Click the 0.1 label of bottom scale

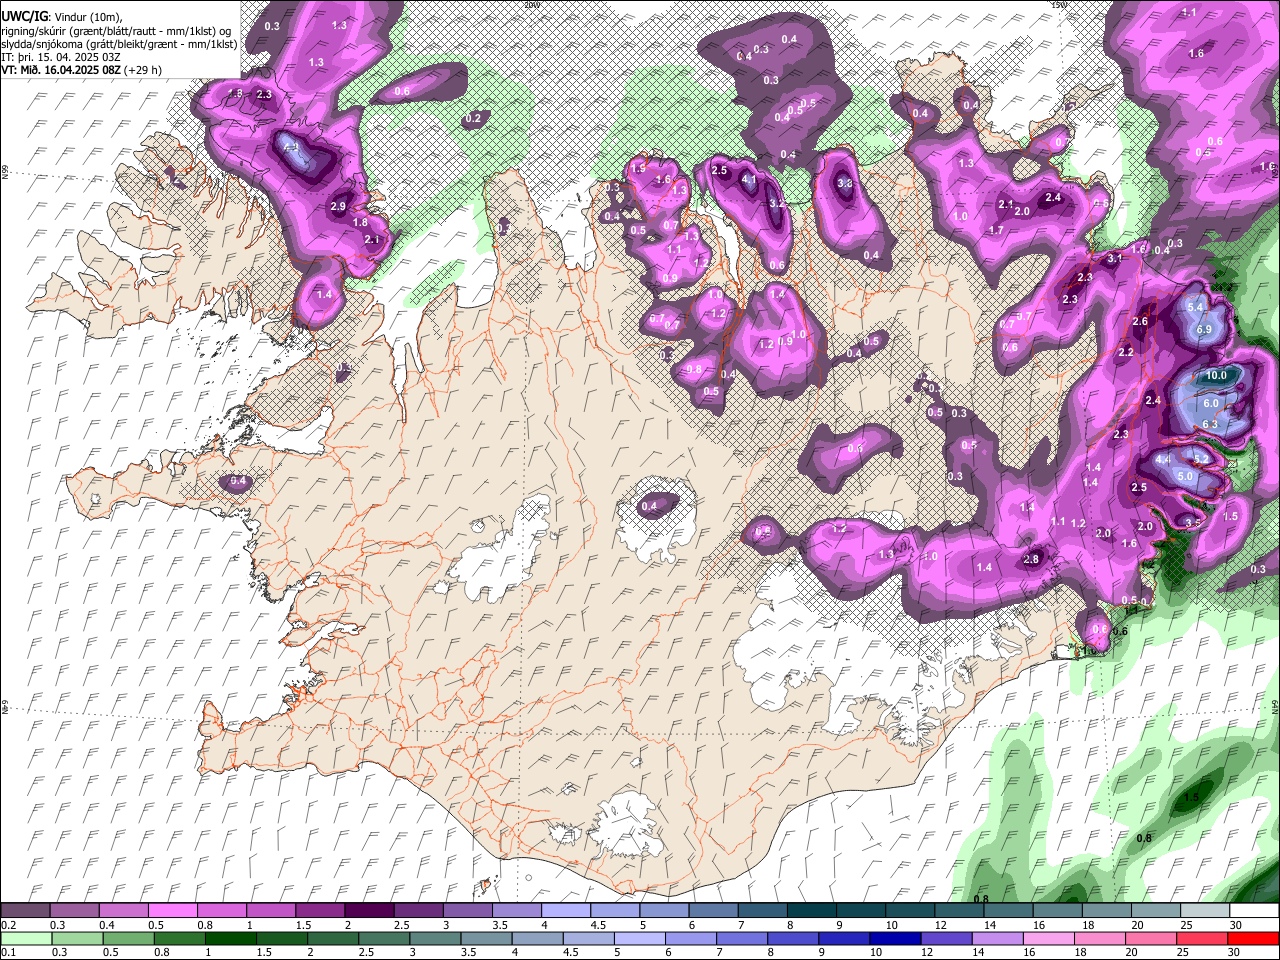(7, 952)
